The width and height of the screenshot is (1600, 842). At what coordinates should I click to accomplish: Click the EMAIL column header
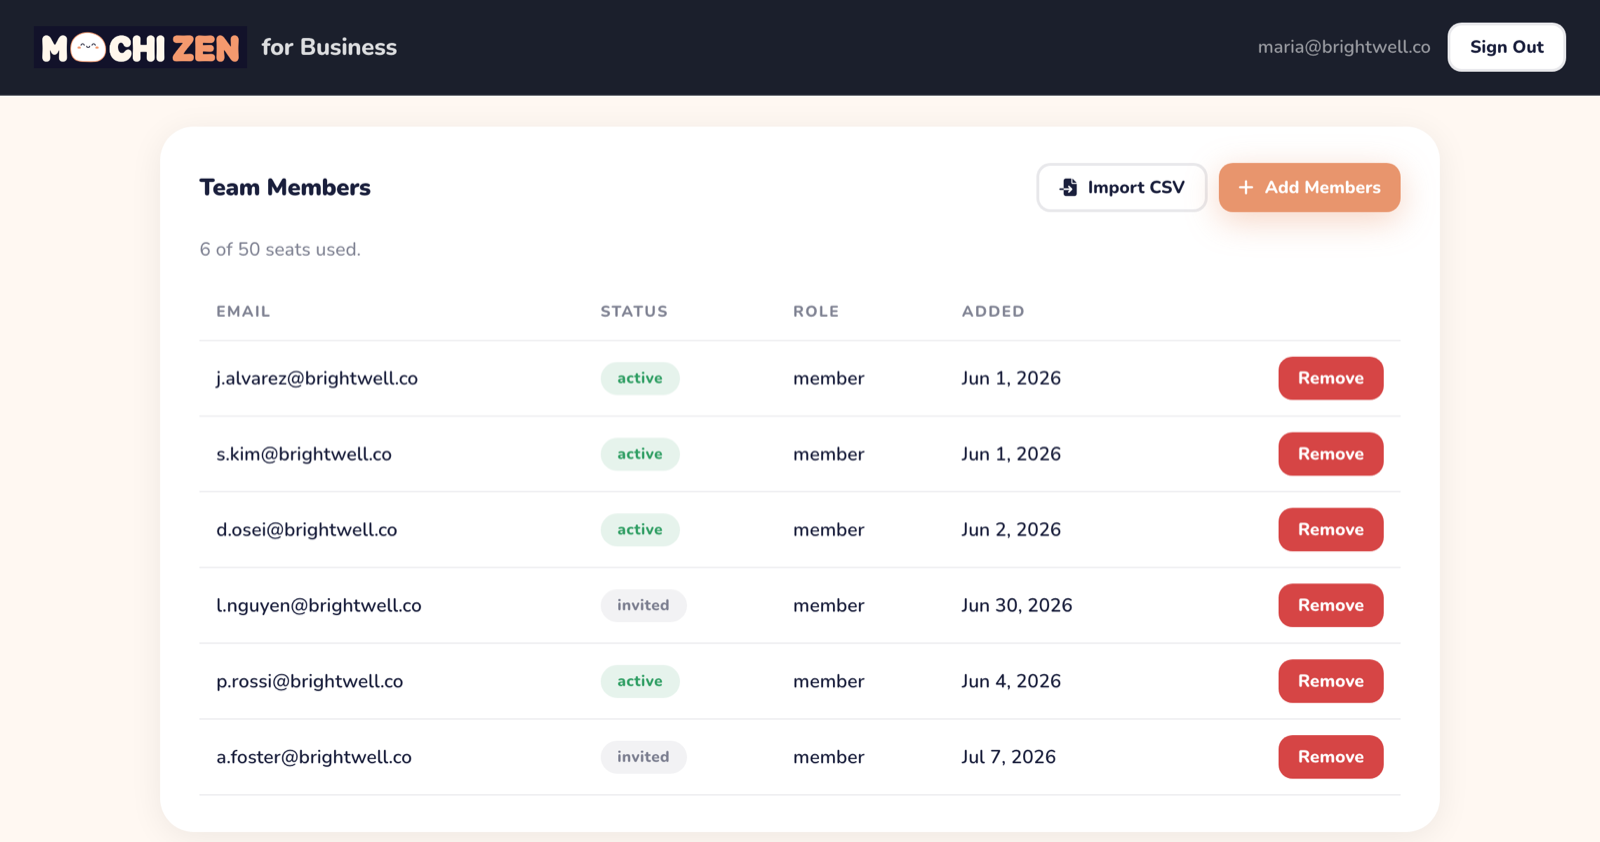[x=243, y=311]
